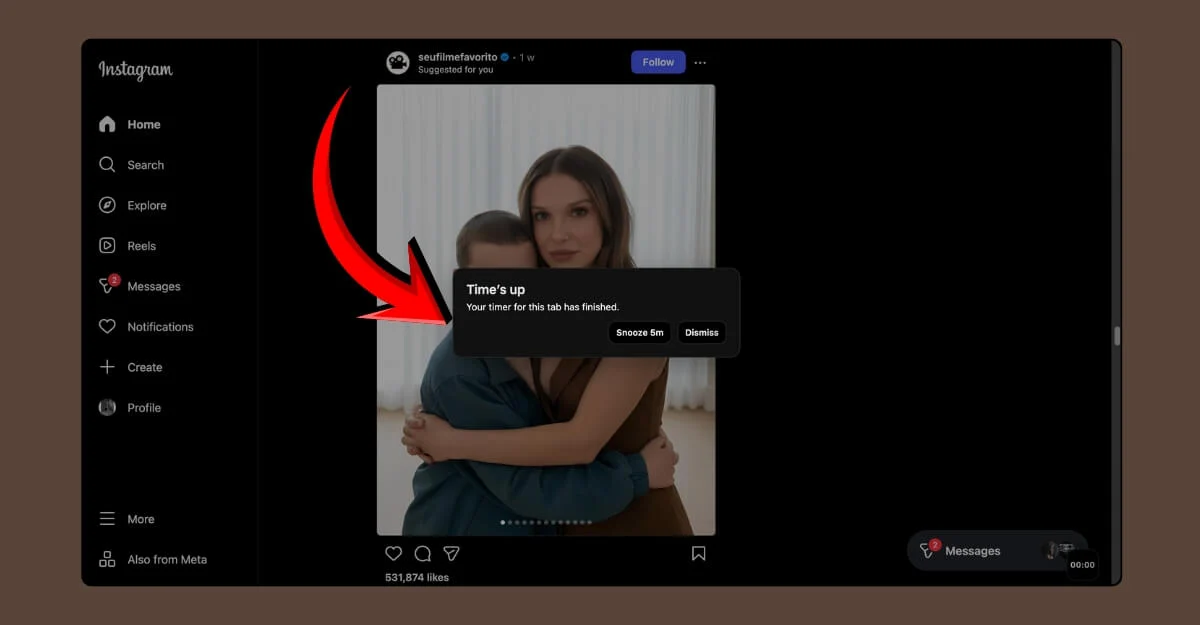Open the Explore page
1200x625 pixels.
pyautogui.click(x=147, y=205)
